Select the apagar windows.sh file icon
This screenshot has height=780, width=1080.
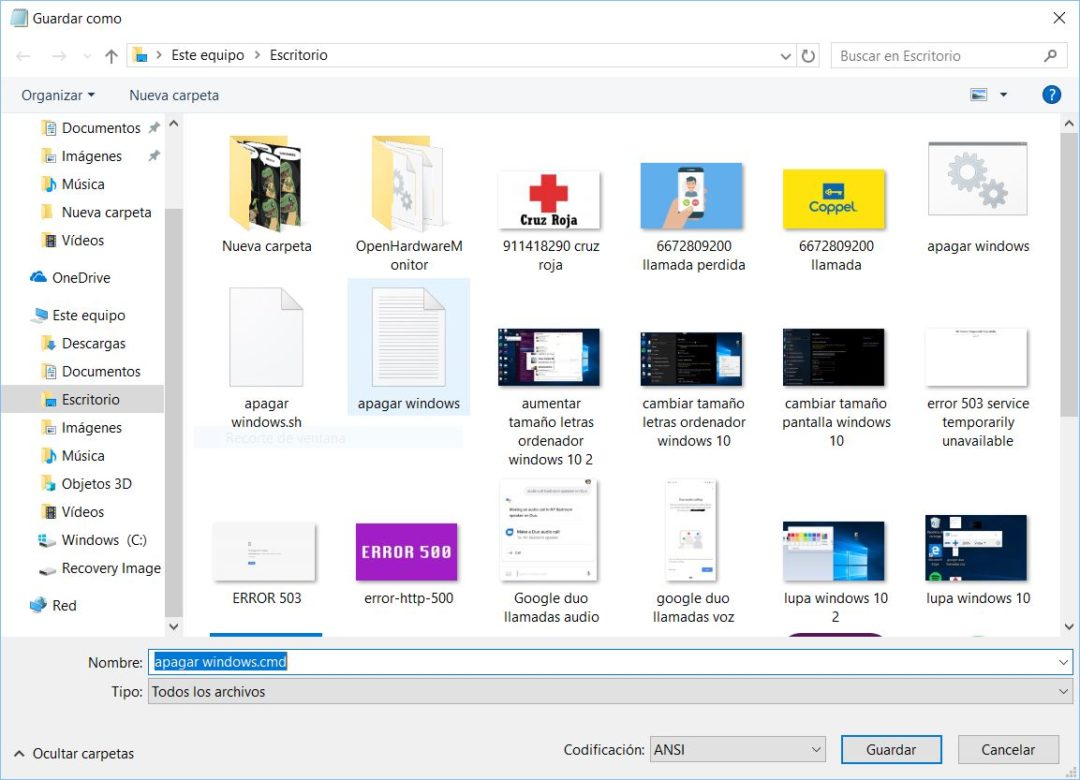(x=266, y=338)
